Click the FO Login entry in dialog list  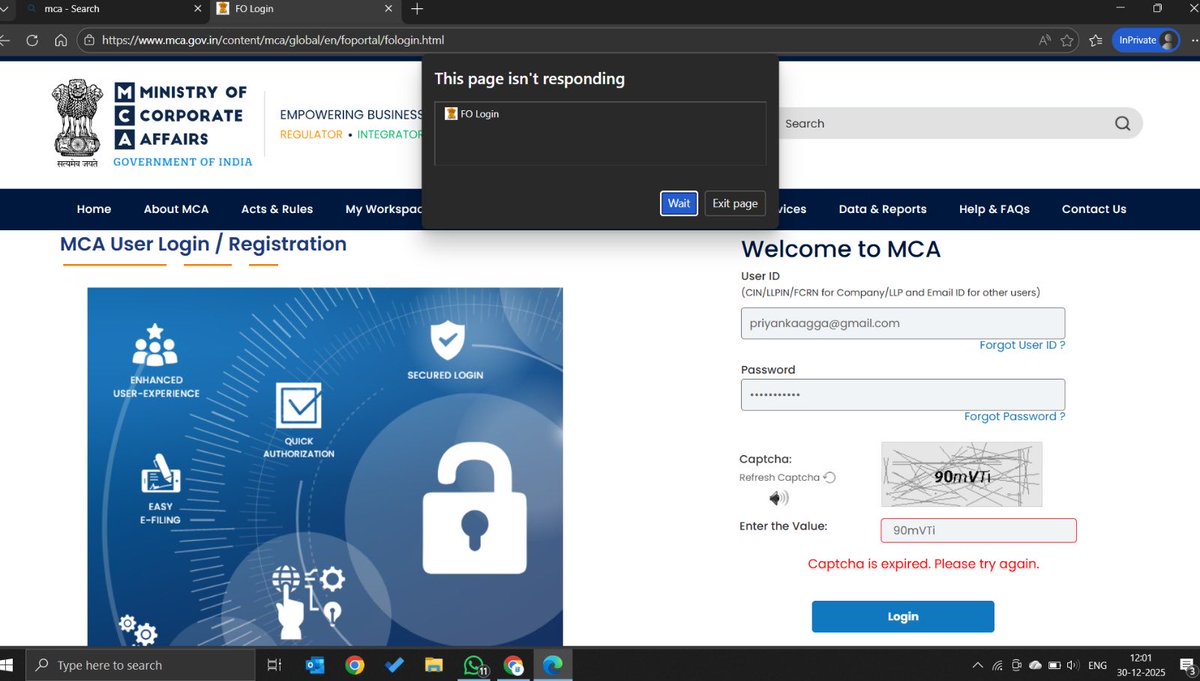[x=600, y=114]
